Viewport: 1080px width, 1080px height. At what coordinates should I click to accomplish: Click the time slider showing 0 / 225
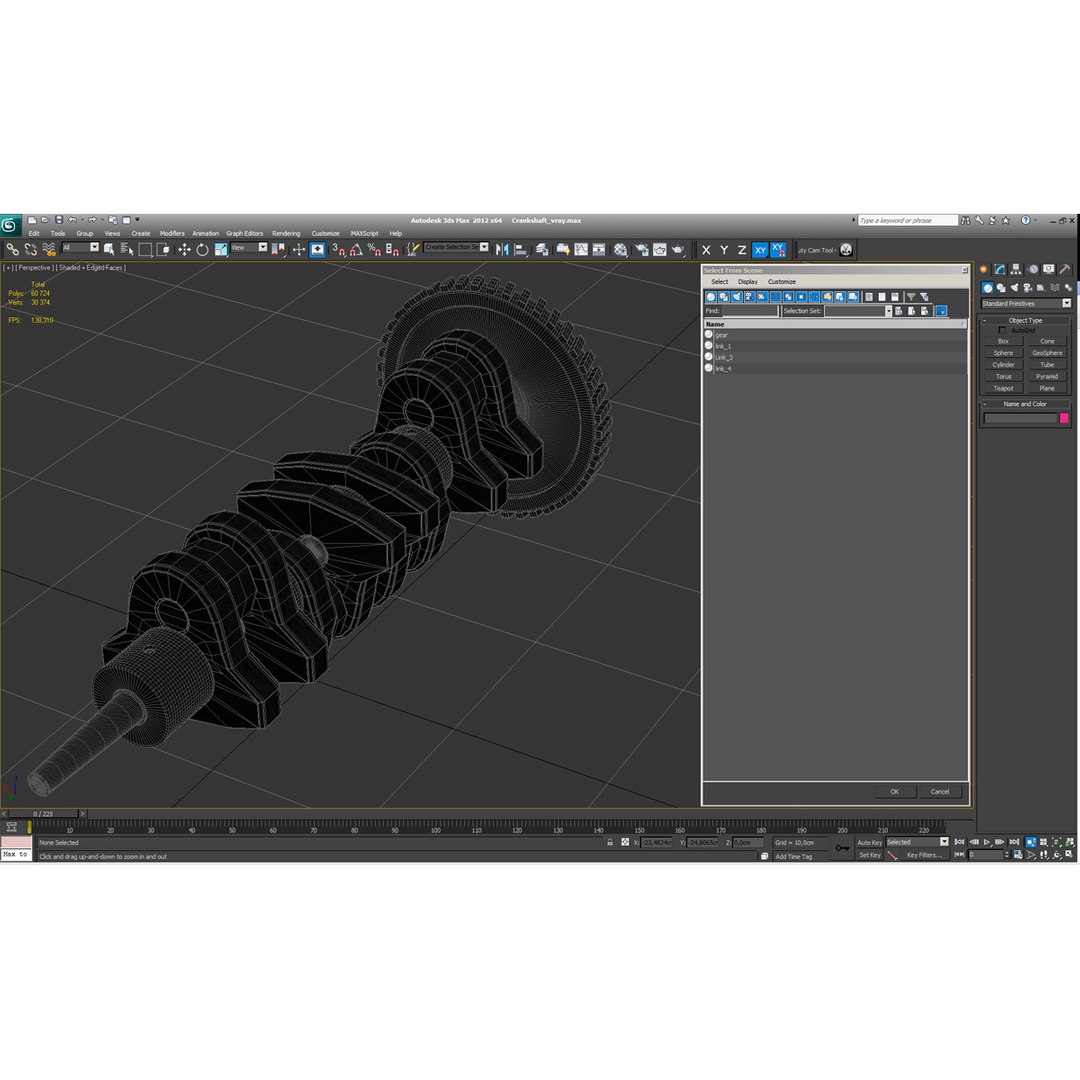tap(43, 813)
